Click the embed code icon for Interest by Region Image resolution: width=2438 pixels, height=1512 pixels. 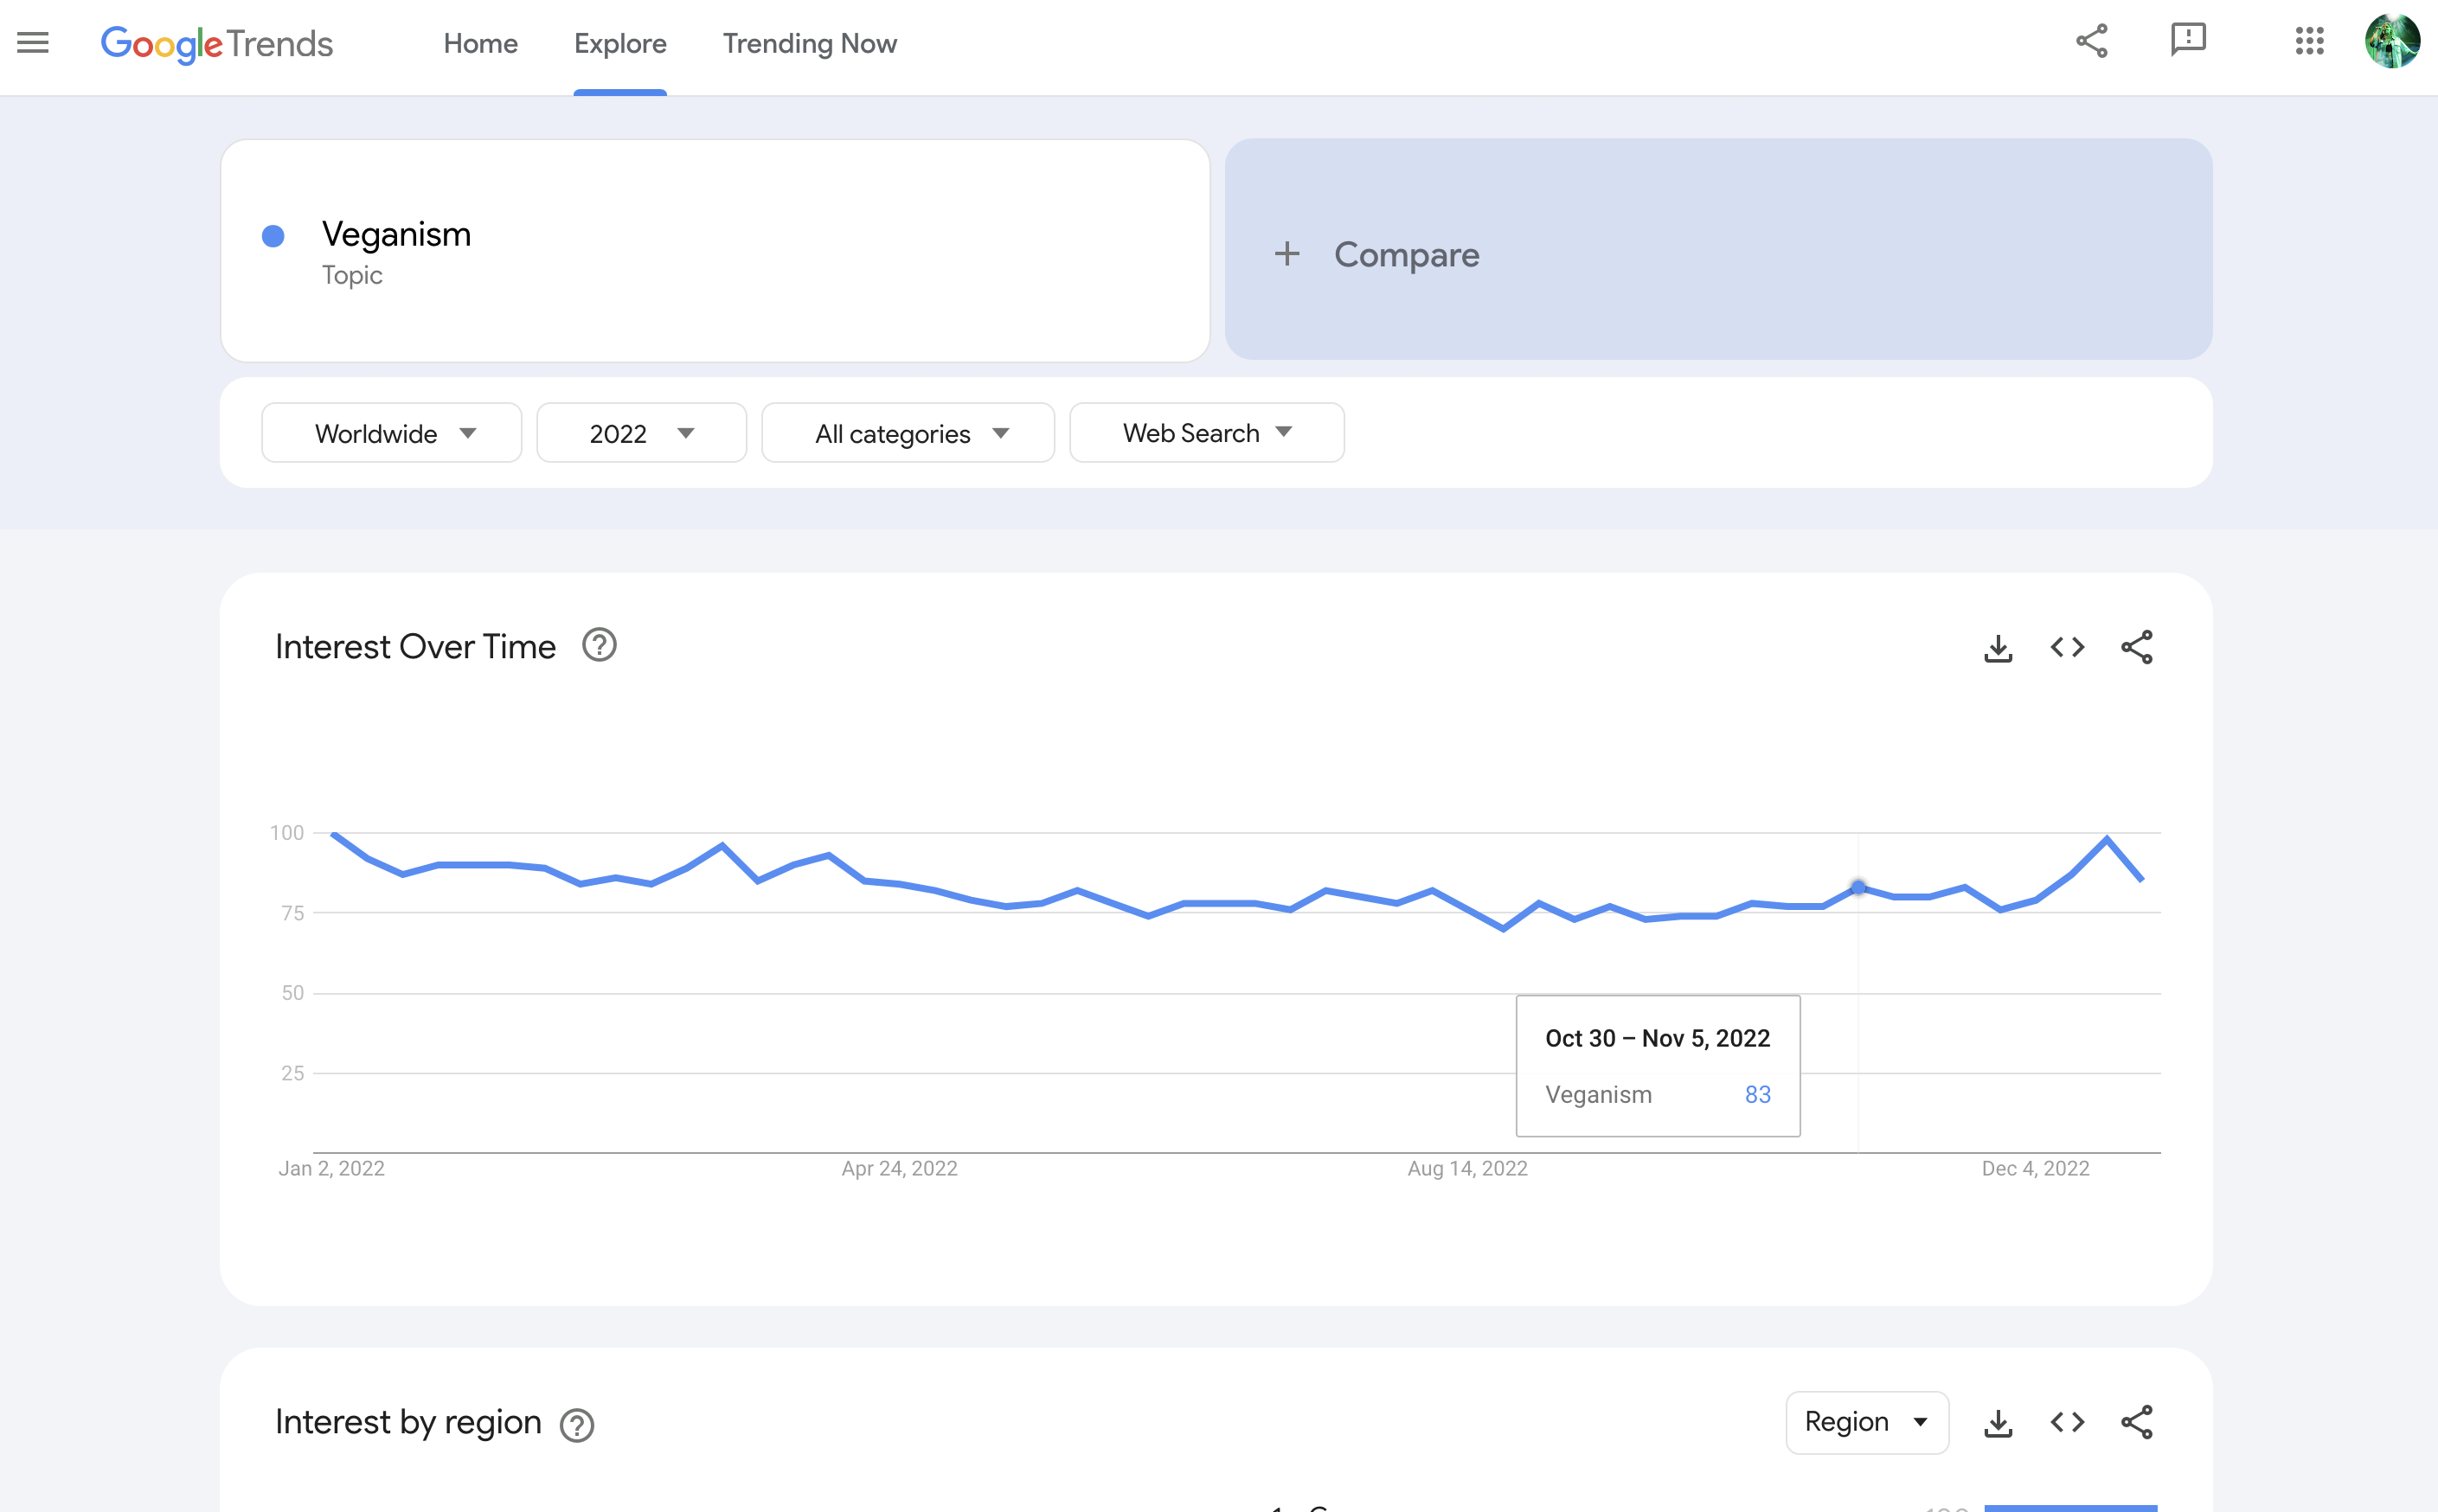point(2067,1421)
